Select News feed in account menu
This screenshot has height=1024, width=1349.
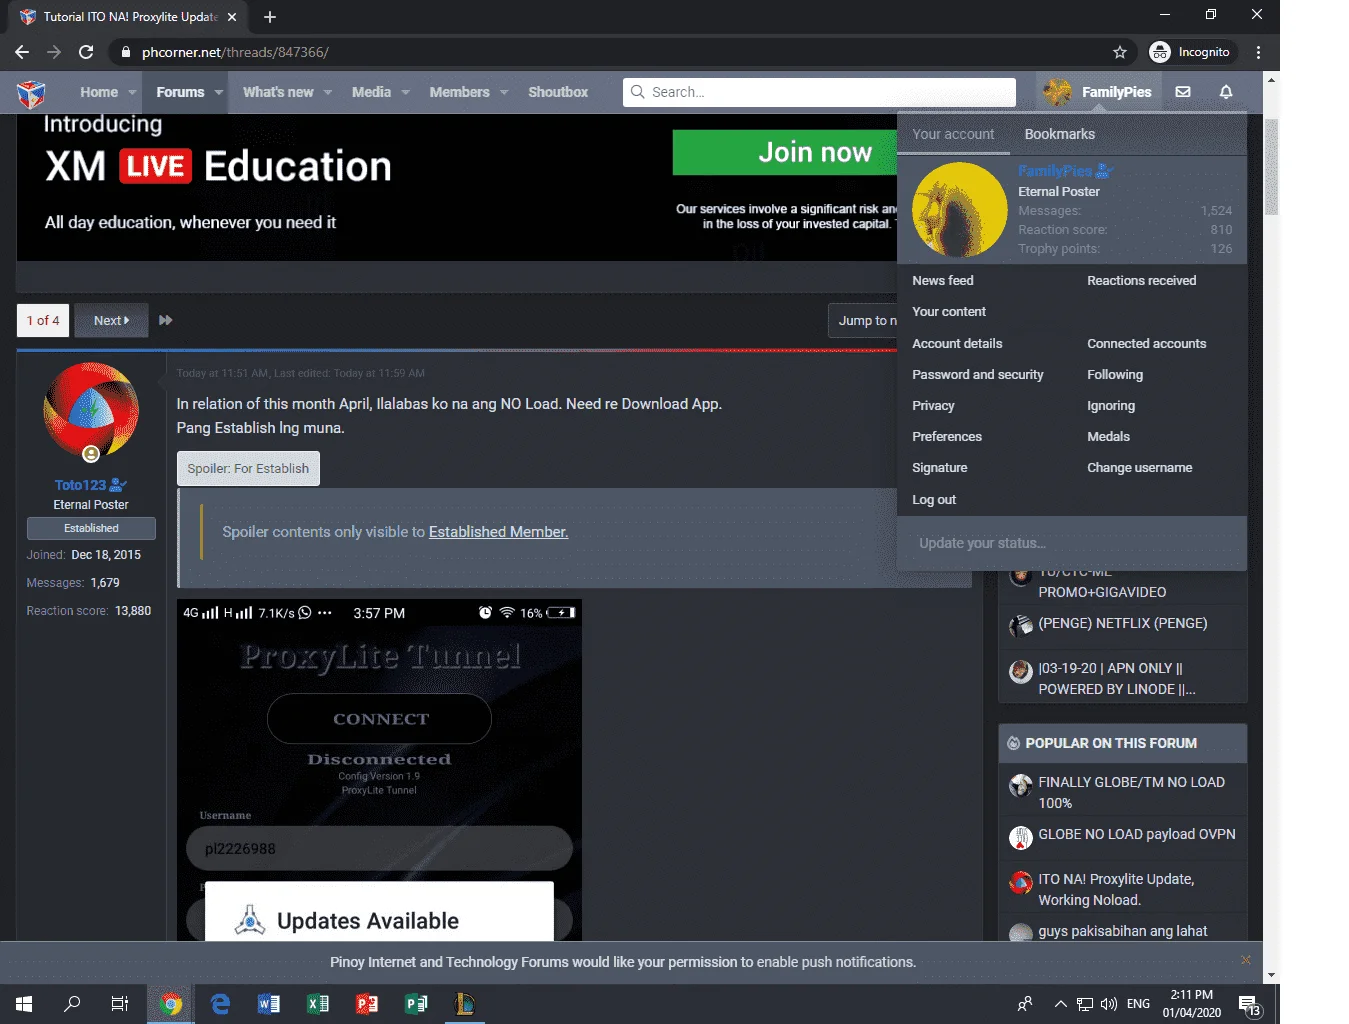pyautogui.click(x=943, y=281)
